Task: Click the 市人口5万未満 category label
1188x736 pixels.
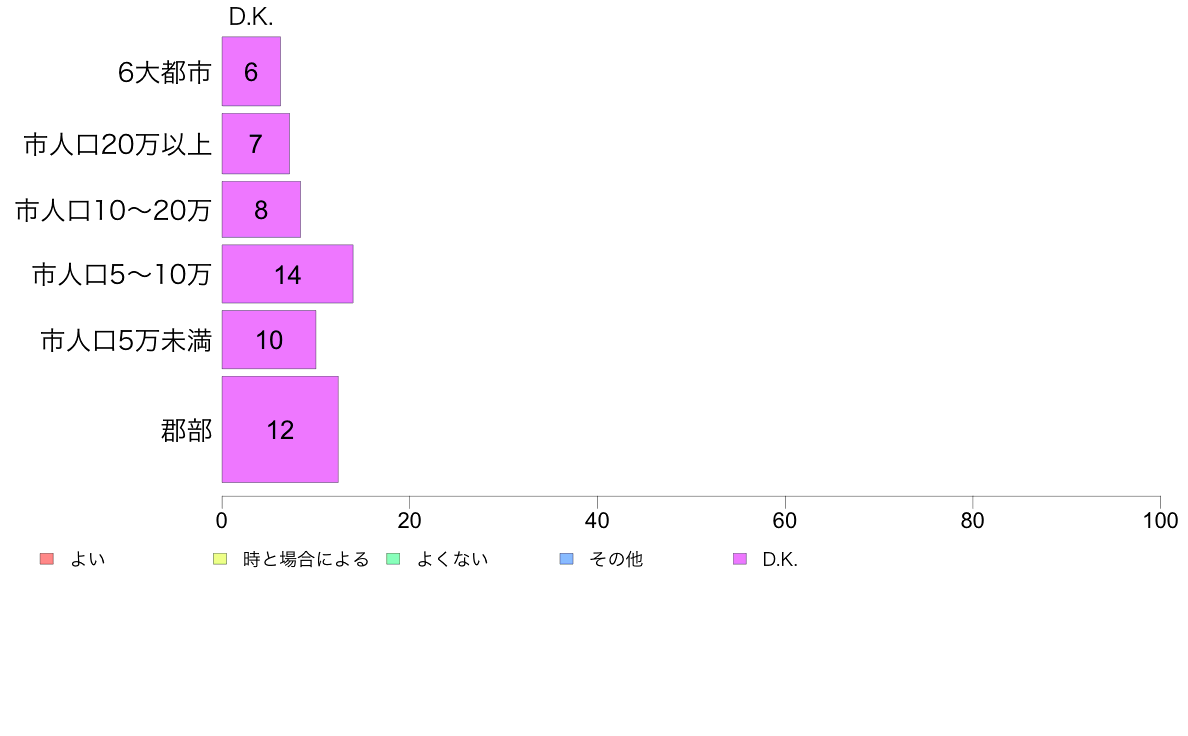Action: point(126,340)
